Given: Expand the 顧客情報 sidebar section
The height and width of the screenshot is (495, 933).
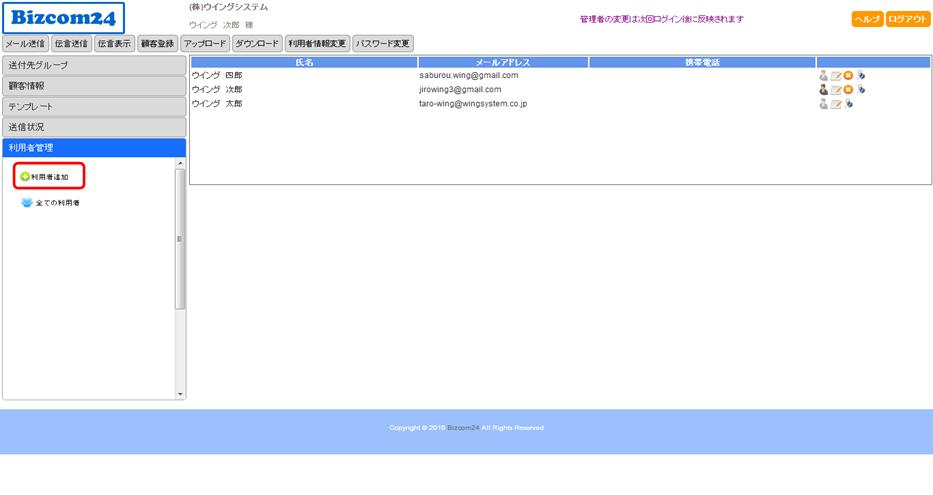Looking at the screenshot, I should coord(94,86).
